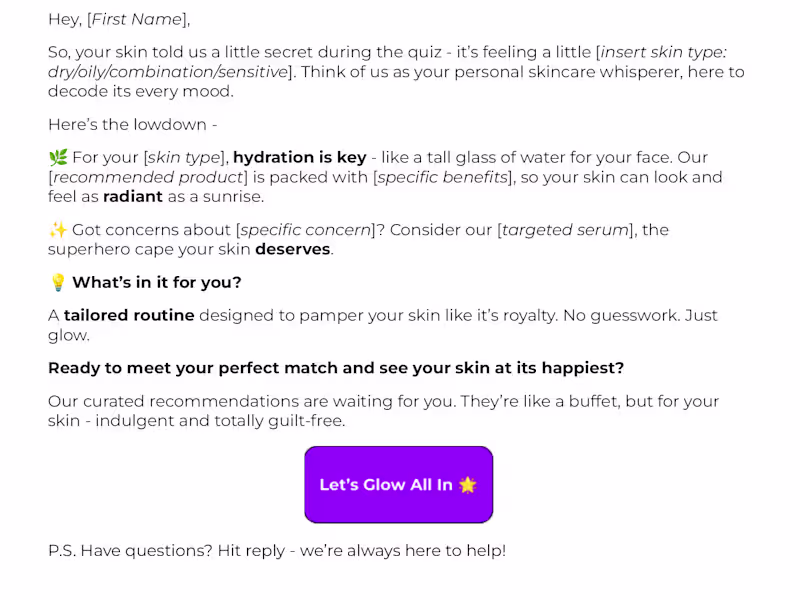Click the bold "hydration is key" text
800x600 pixels.
(299, 158)
